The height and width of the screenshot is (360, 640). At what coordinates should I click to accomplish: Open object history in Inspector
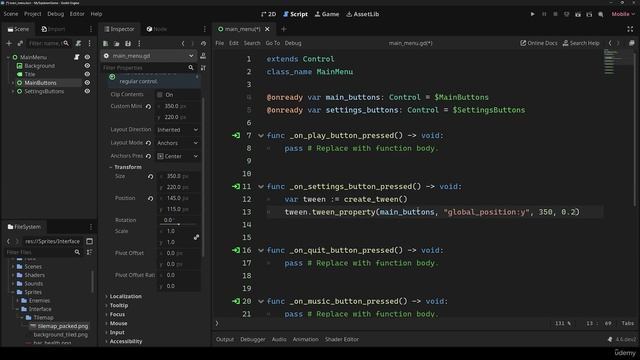pyautogui.click(x=203, y=43)
